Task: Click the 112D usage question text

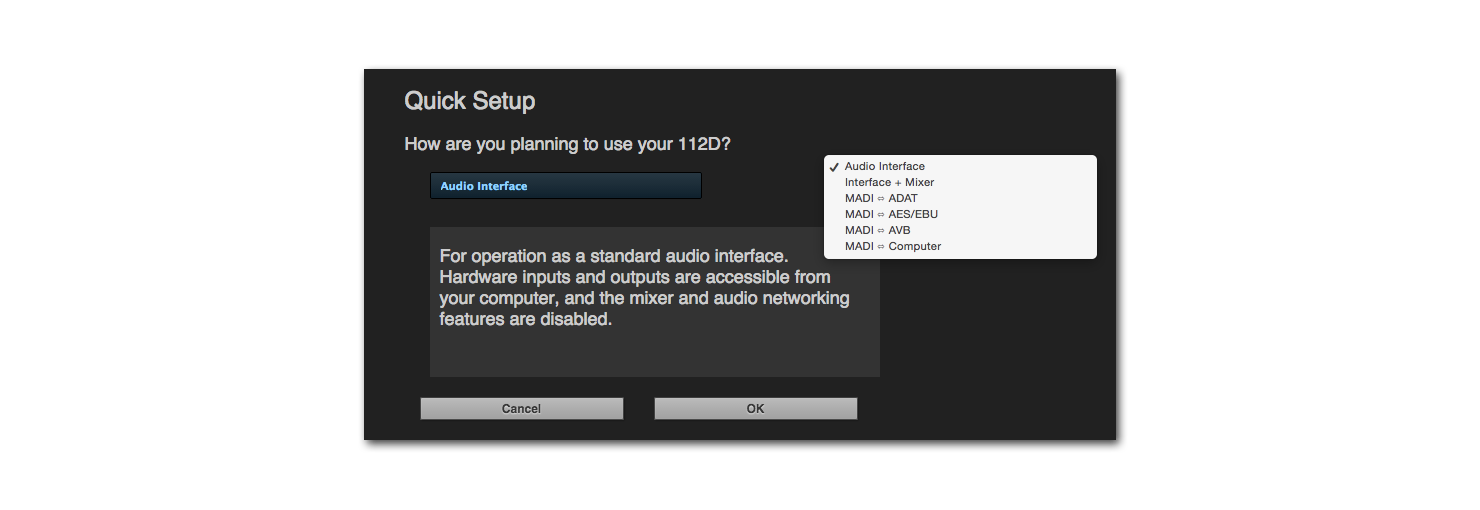Action: [x=567, y=144]
